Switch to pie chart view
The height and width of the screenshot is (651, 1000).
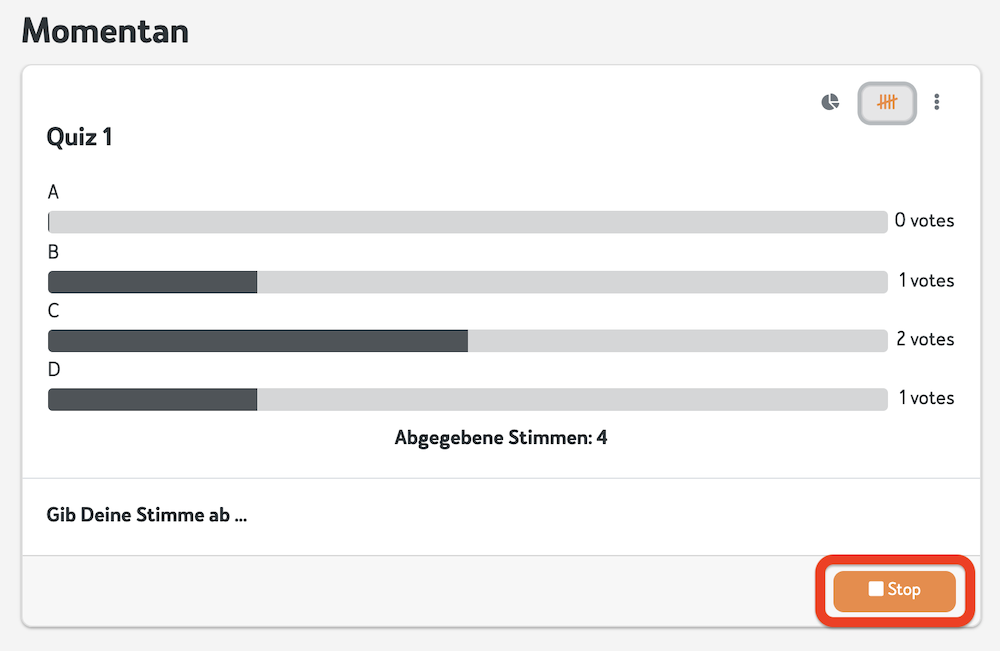pos(830,102)
